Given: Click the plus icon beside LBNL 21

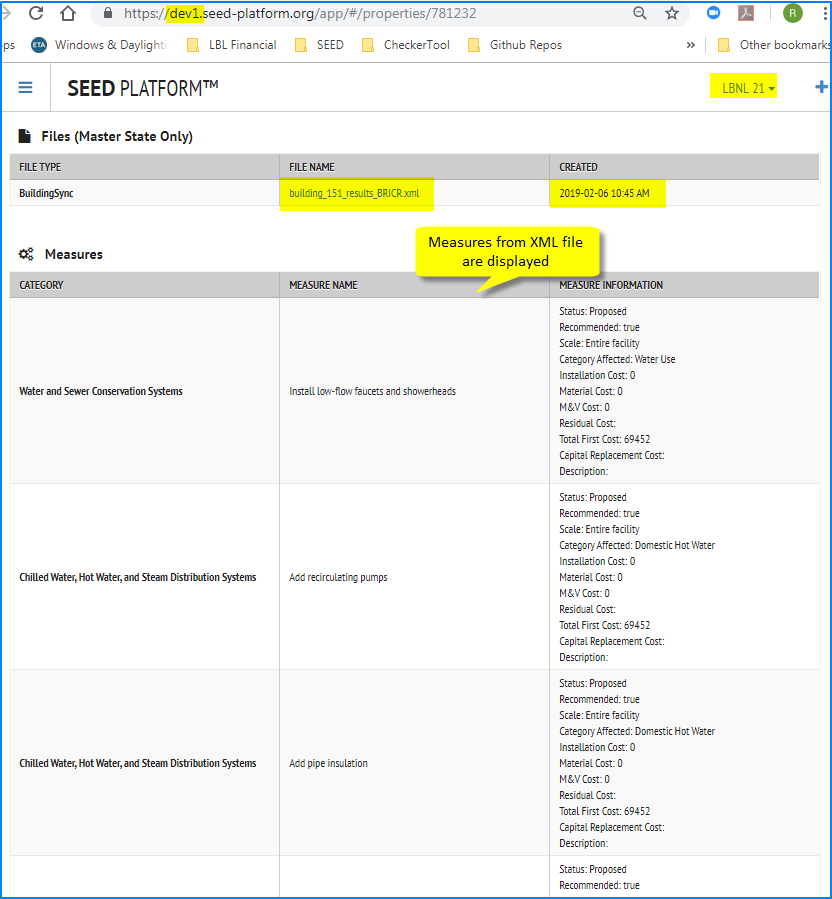Looking at the screenshot, I should (x=820, y=87).
